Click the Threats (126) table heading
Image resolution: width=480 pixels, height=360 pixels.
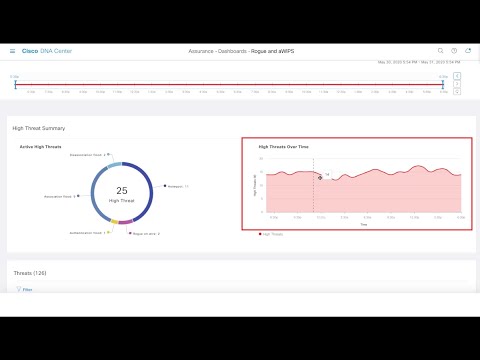click(30, 273)
